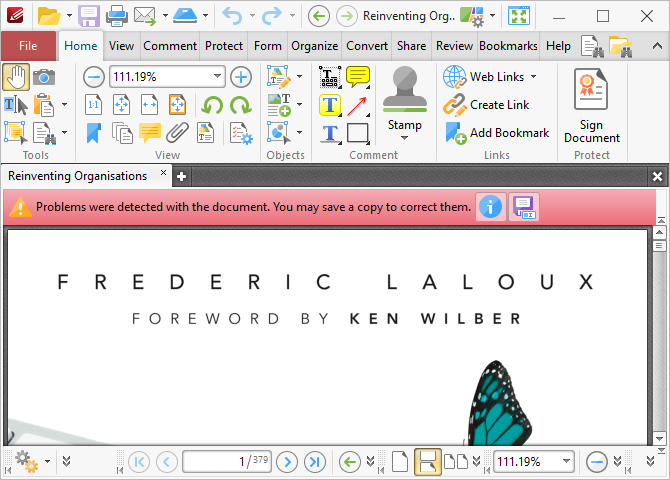Redo the last action
Viewport: 670px width, 480px height.
click(x=272, y=16)
